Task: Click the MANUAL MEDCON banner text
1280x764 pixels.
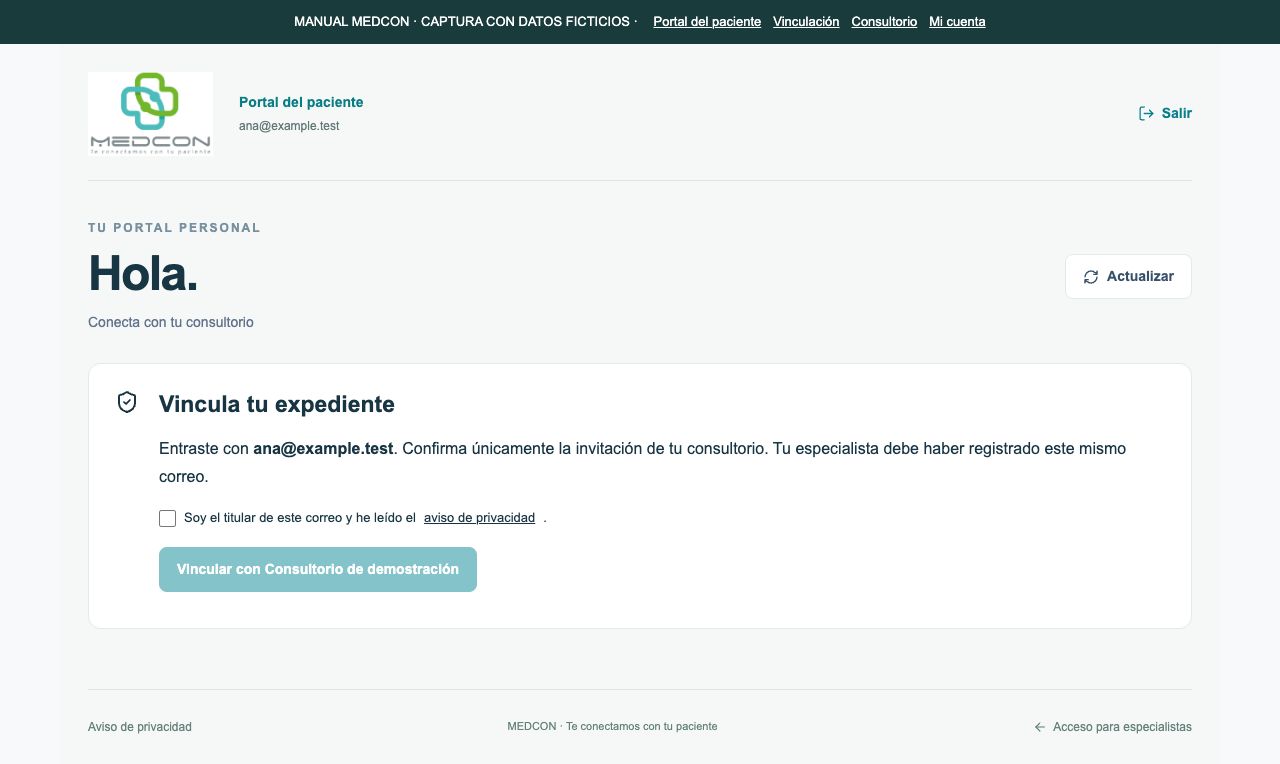Action: 466,22
